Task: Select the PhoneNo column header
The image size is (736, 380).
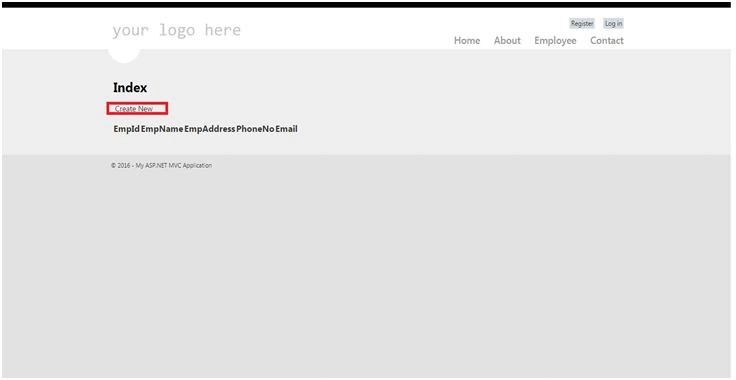Action: pyautogui.click(x=255, y=129)
